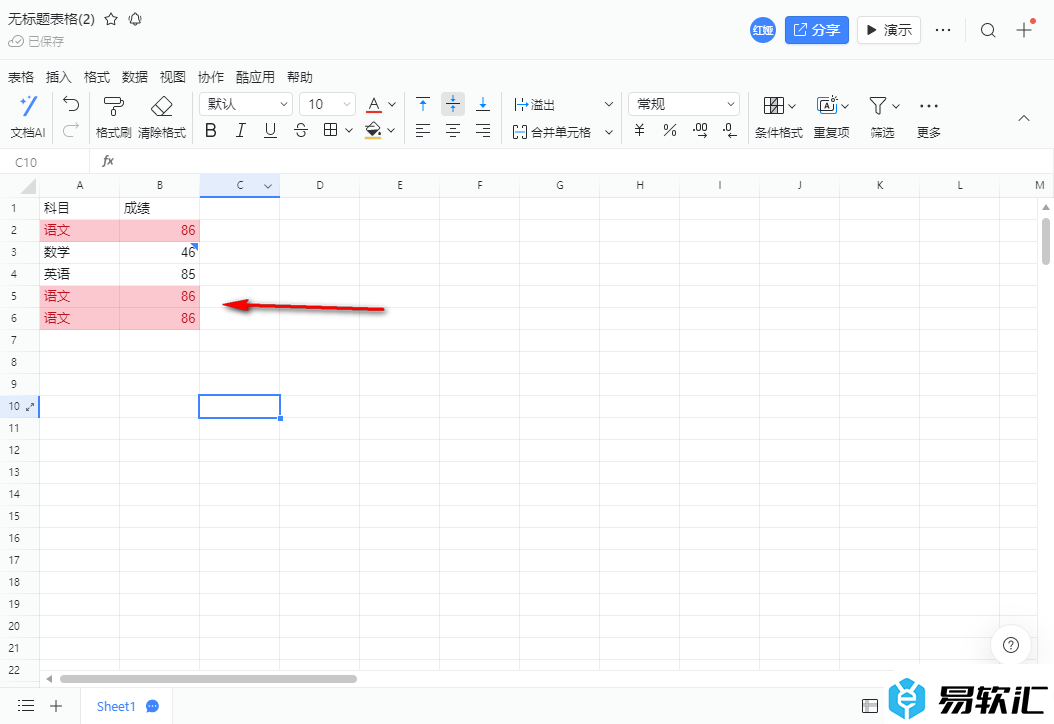
Task: Apply the red font color
Action: (x=374, y=104)
